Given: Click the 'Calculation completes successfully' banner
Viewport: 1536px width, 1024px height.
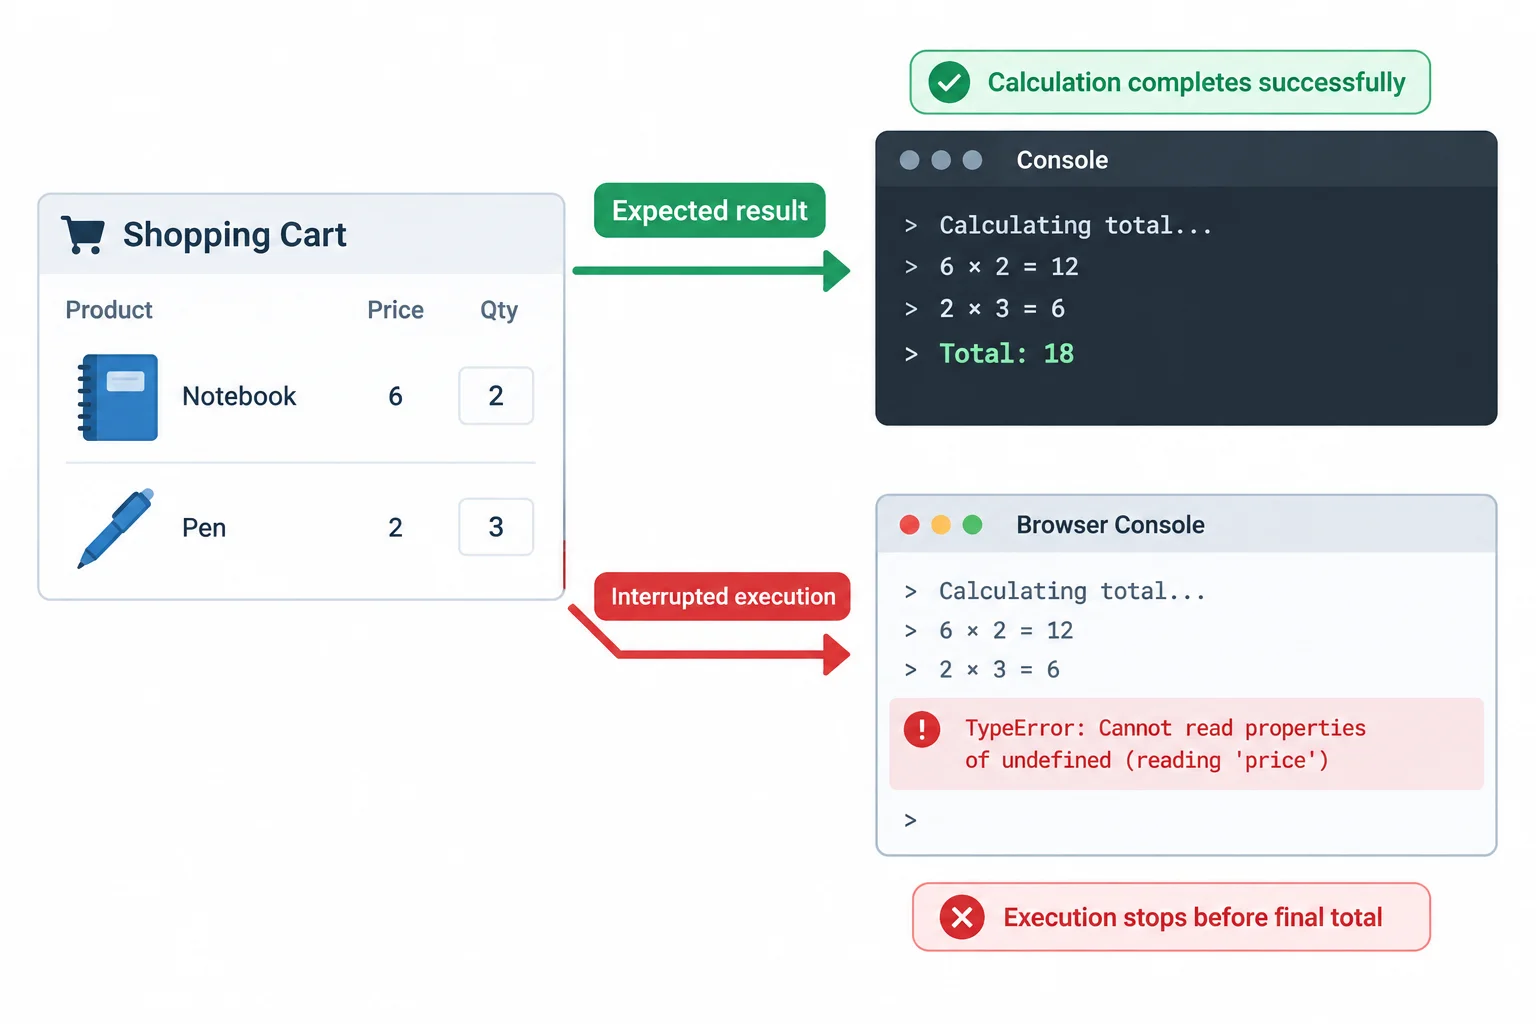Looking at the screenshot, I should [1170, 82].
